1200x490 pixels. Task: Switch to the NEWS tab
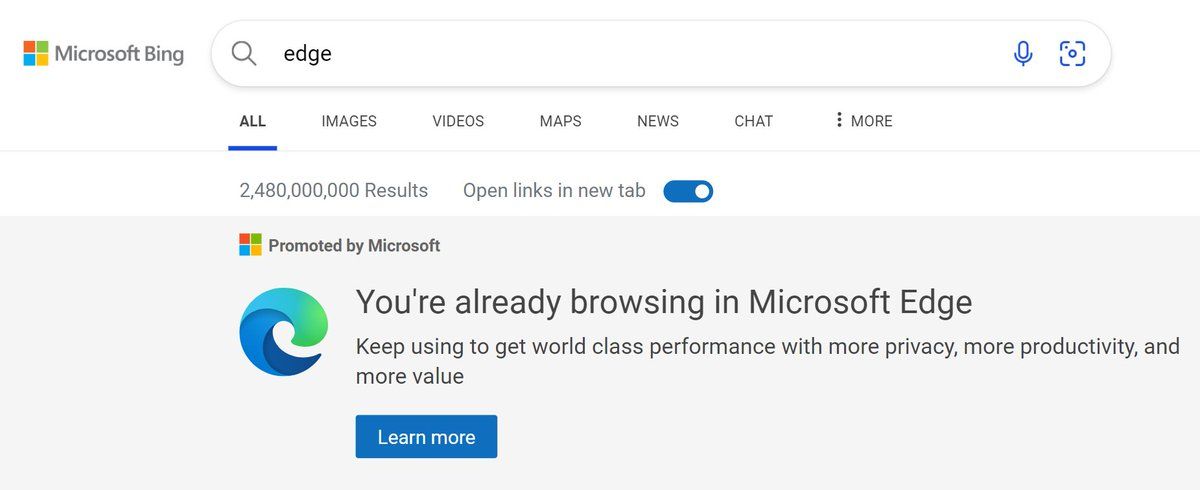pos(658,121)
